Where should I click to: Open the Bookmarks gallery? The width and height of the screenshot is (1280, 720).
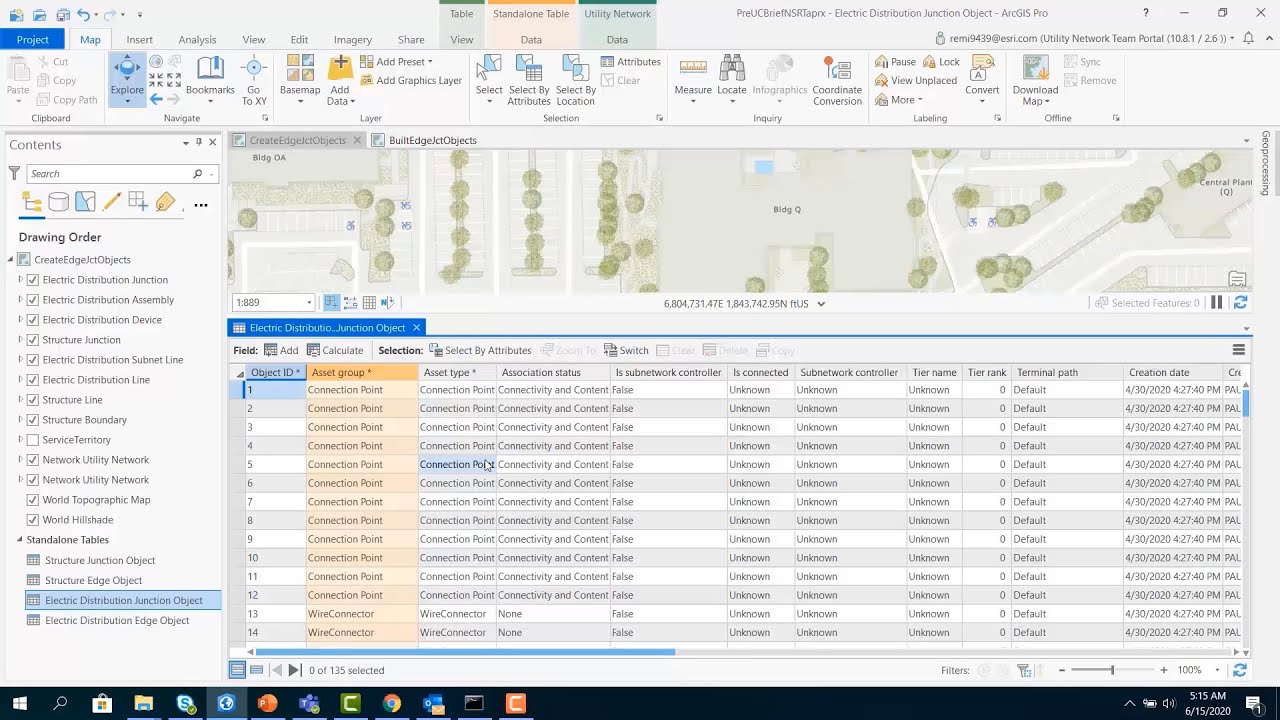[210, 80]
